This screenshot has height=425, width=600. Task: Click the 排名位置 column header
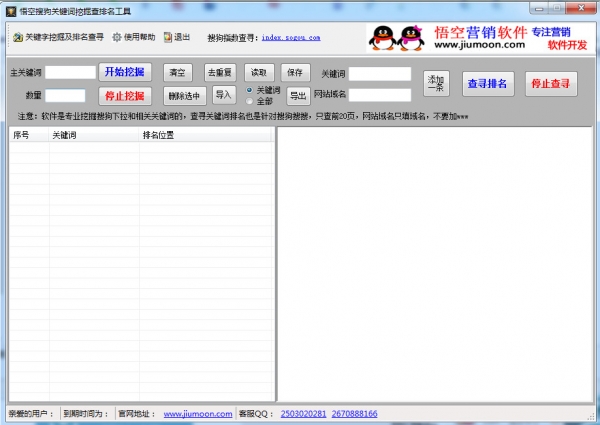pos(160,134)
